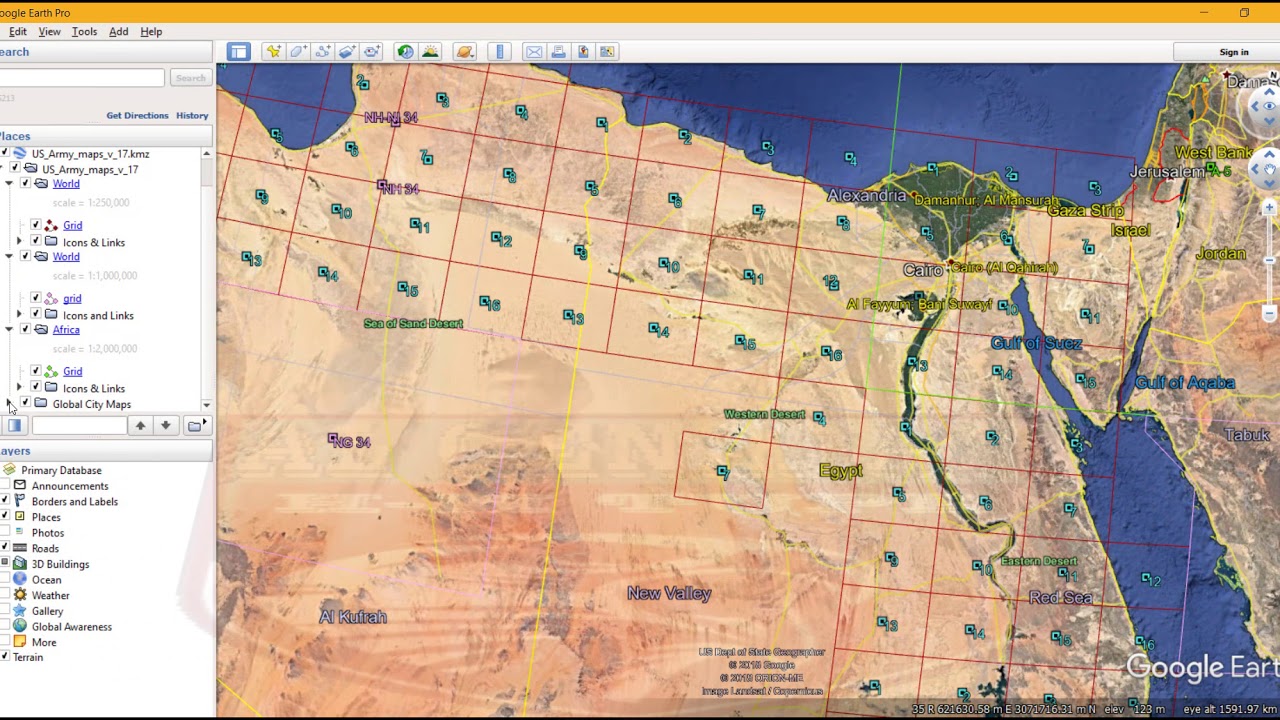The width and height of the screenshot is (1280, 720).
Task: Uncheck the US_Army_maps_v_17.kmz checkbox
Action: [4, 154]
